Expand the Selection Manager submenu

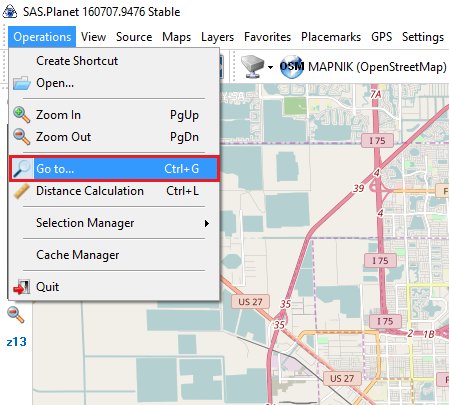114,223
